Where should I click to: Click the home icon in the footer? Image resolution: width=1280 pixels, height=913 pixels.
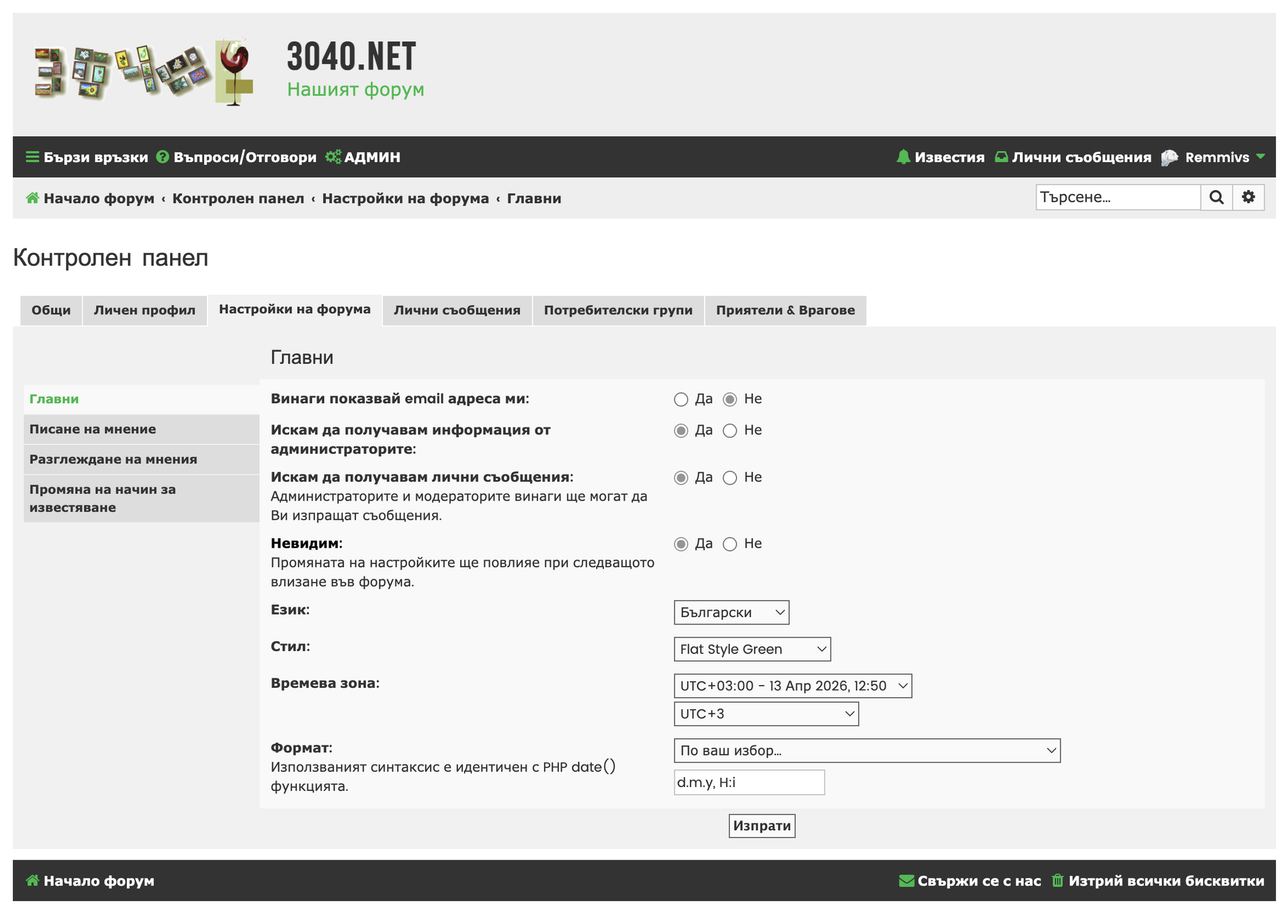point(32,881)
